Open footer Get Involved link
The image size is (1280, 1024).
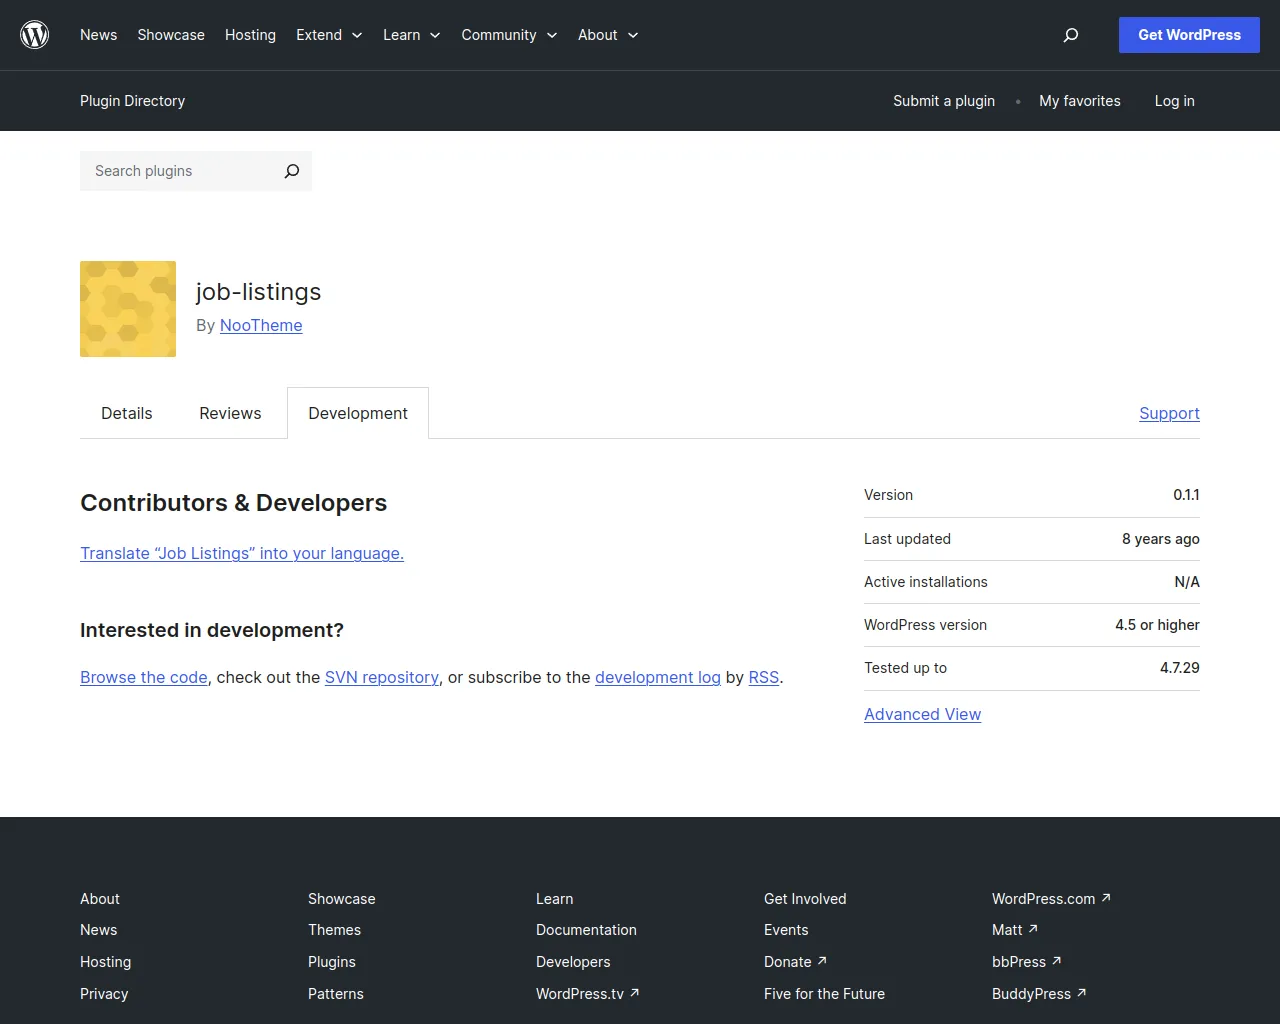(x=805, y=899)
